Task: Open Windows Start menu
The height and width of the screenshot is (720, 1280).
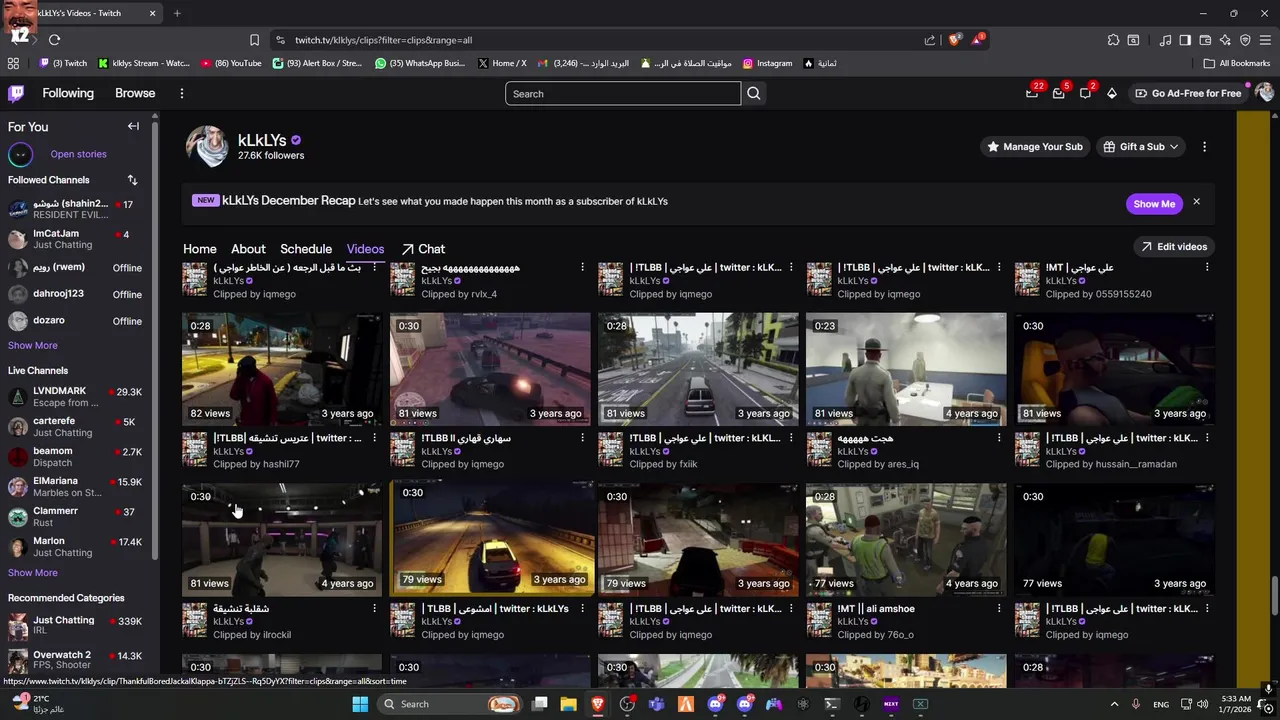Action: 360,704
